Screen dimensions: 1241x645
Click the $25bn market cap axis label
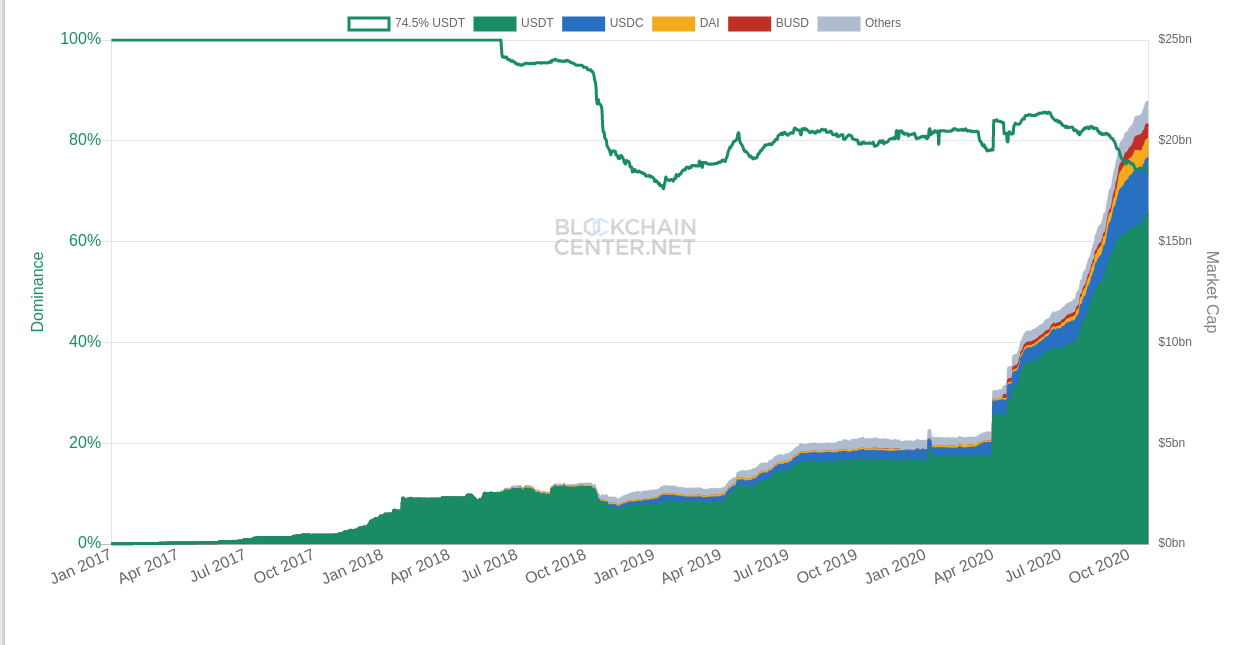pyautogui.click(x=1175, y=39)
